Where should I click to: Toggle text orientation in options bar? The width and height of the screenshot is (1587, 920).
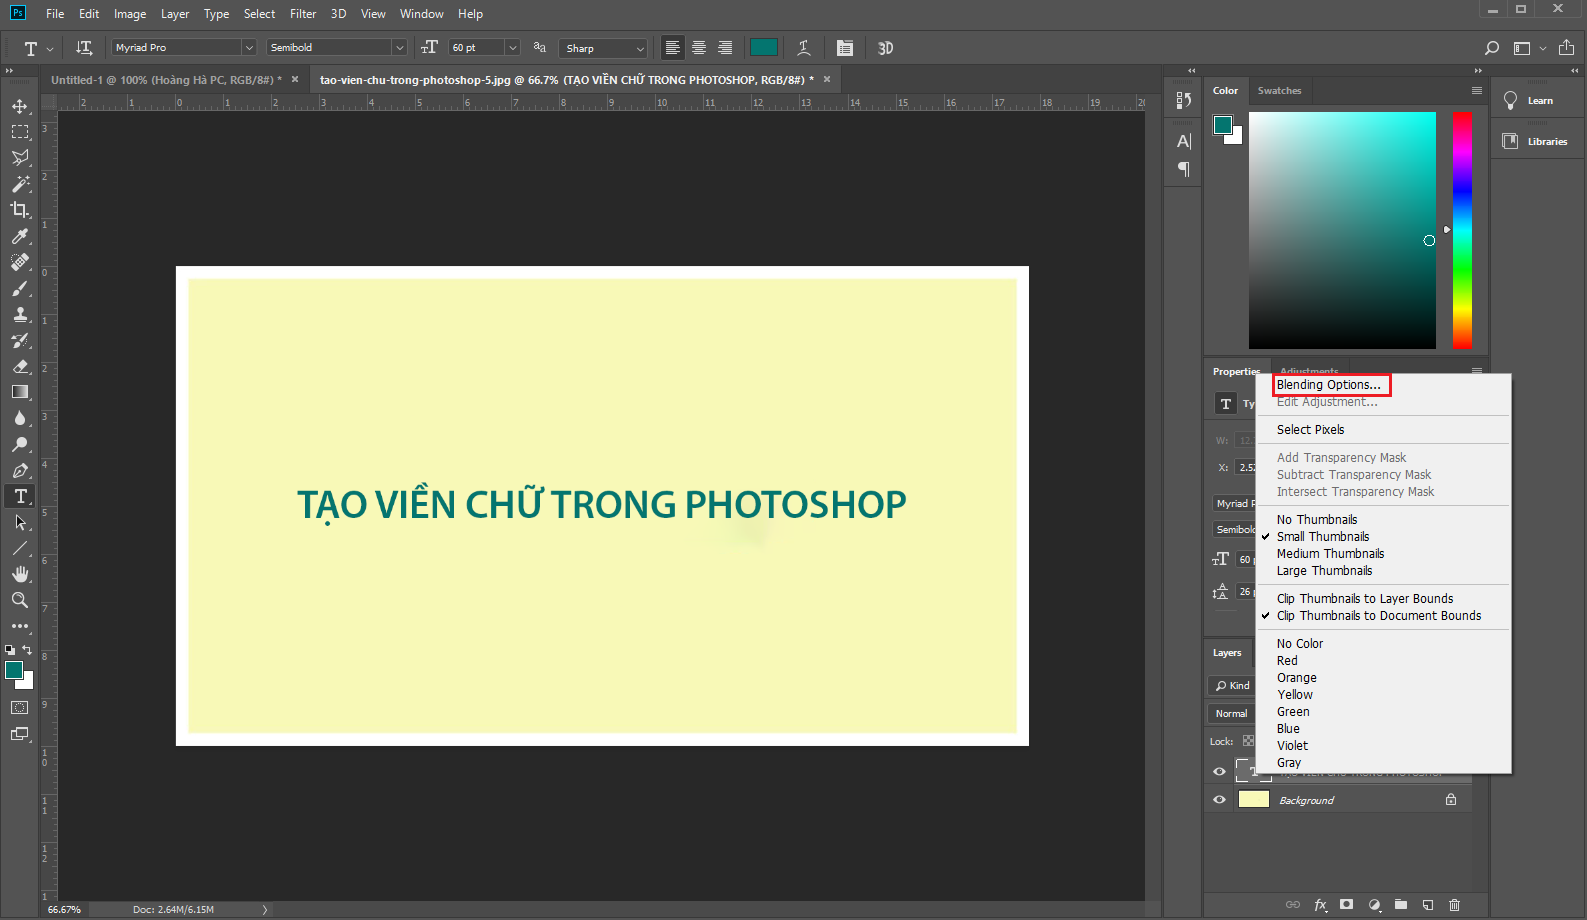point(84,48)
